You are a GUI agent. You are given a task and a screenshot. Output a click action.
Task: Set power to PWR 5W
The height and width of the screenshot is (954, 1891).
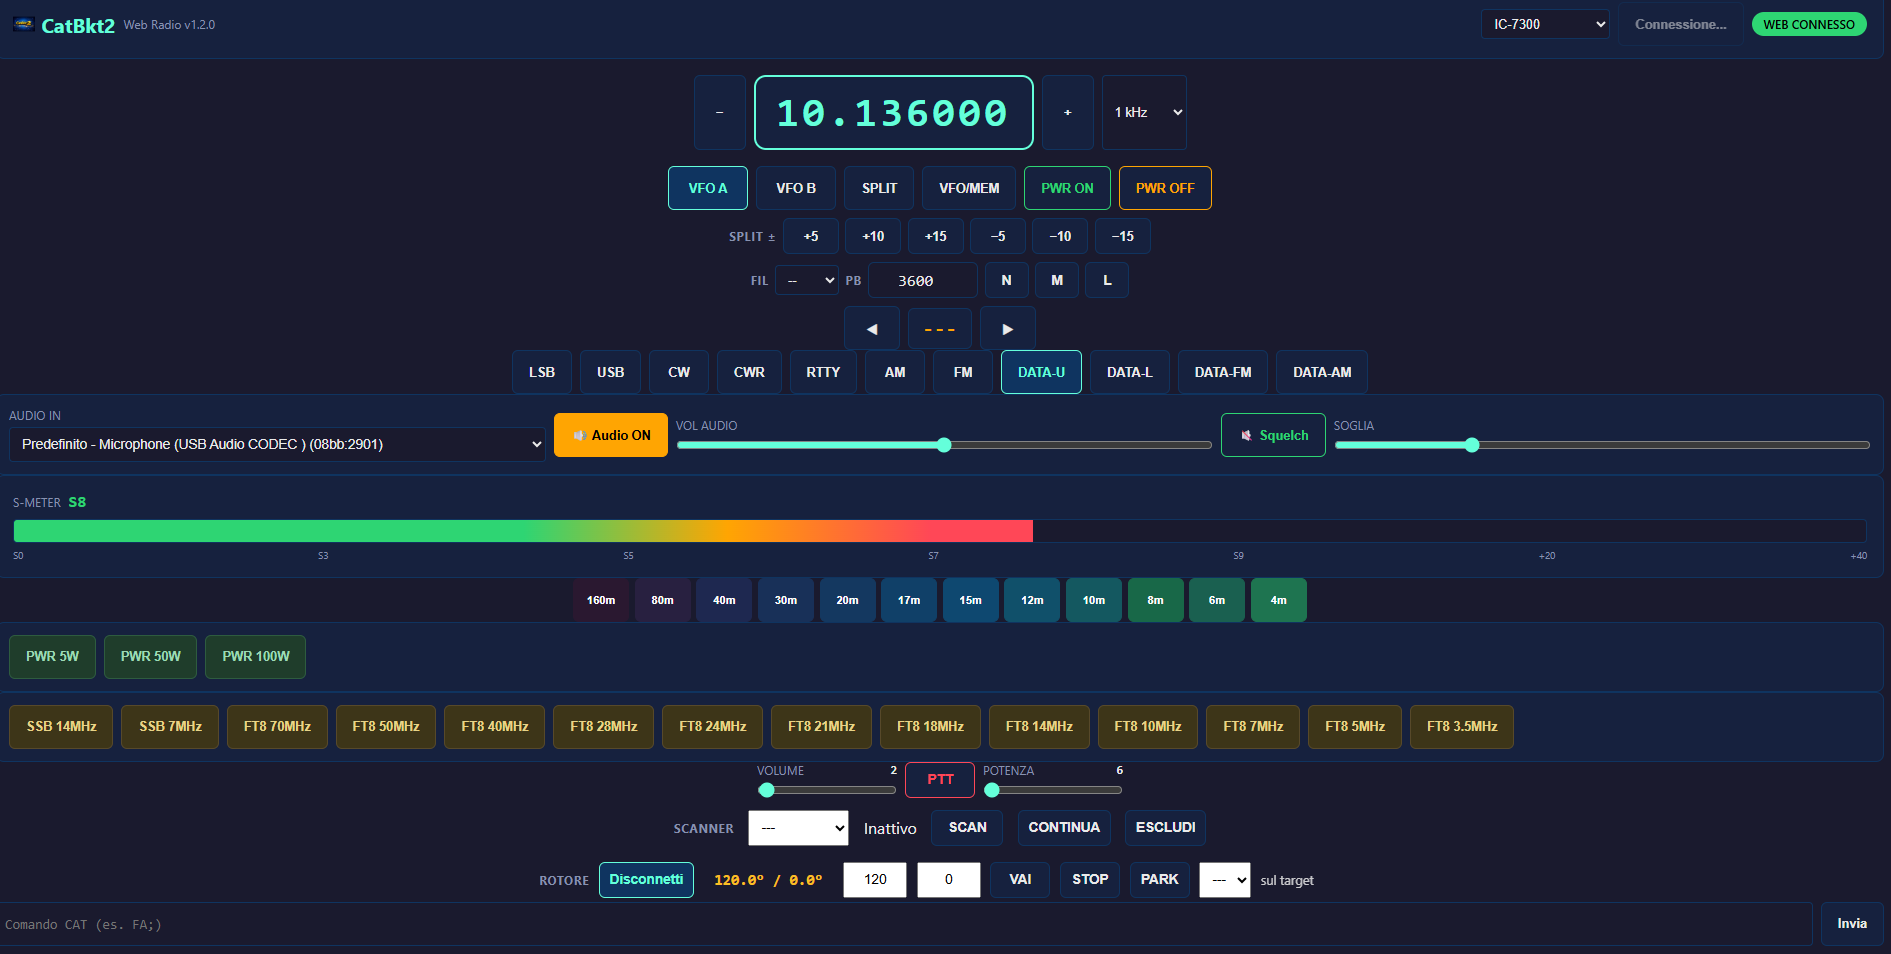pyautogui.click(x=52, y=657)
